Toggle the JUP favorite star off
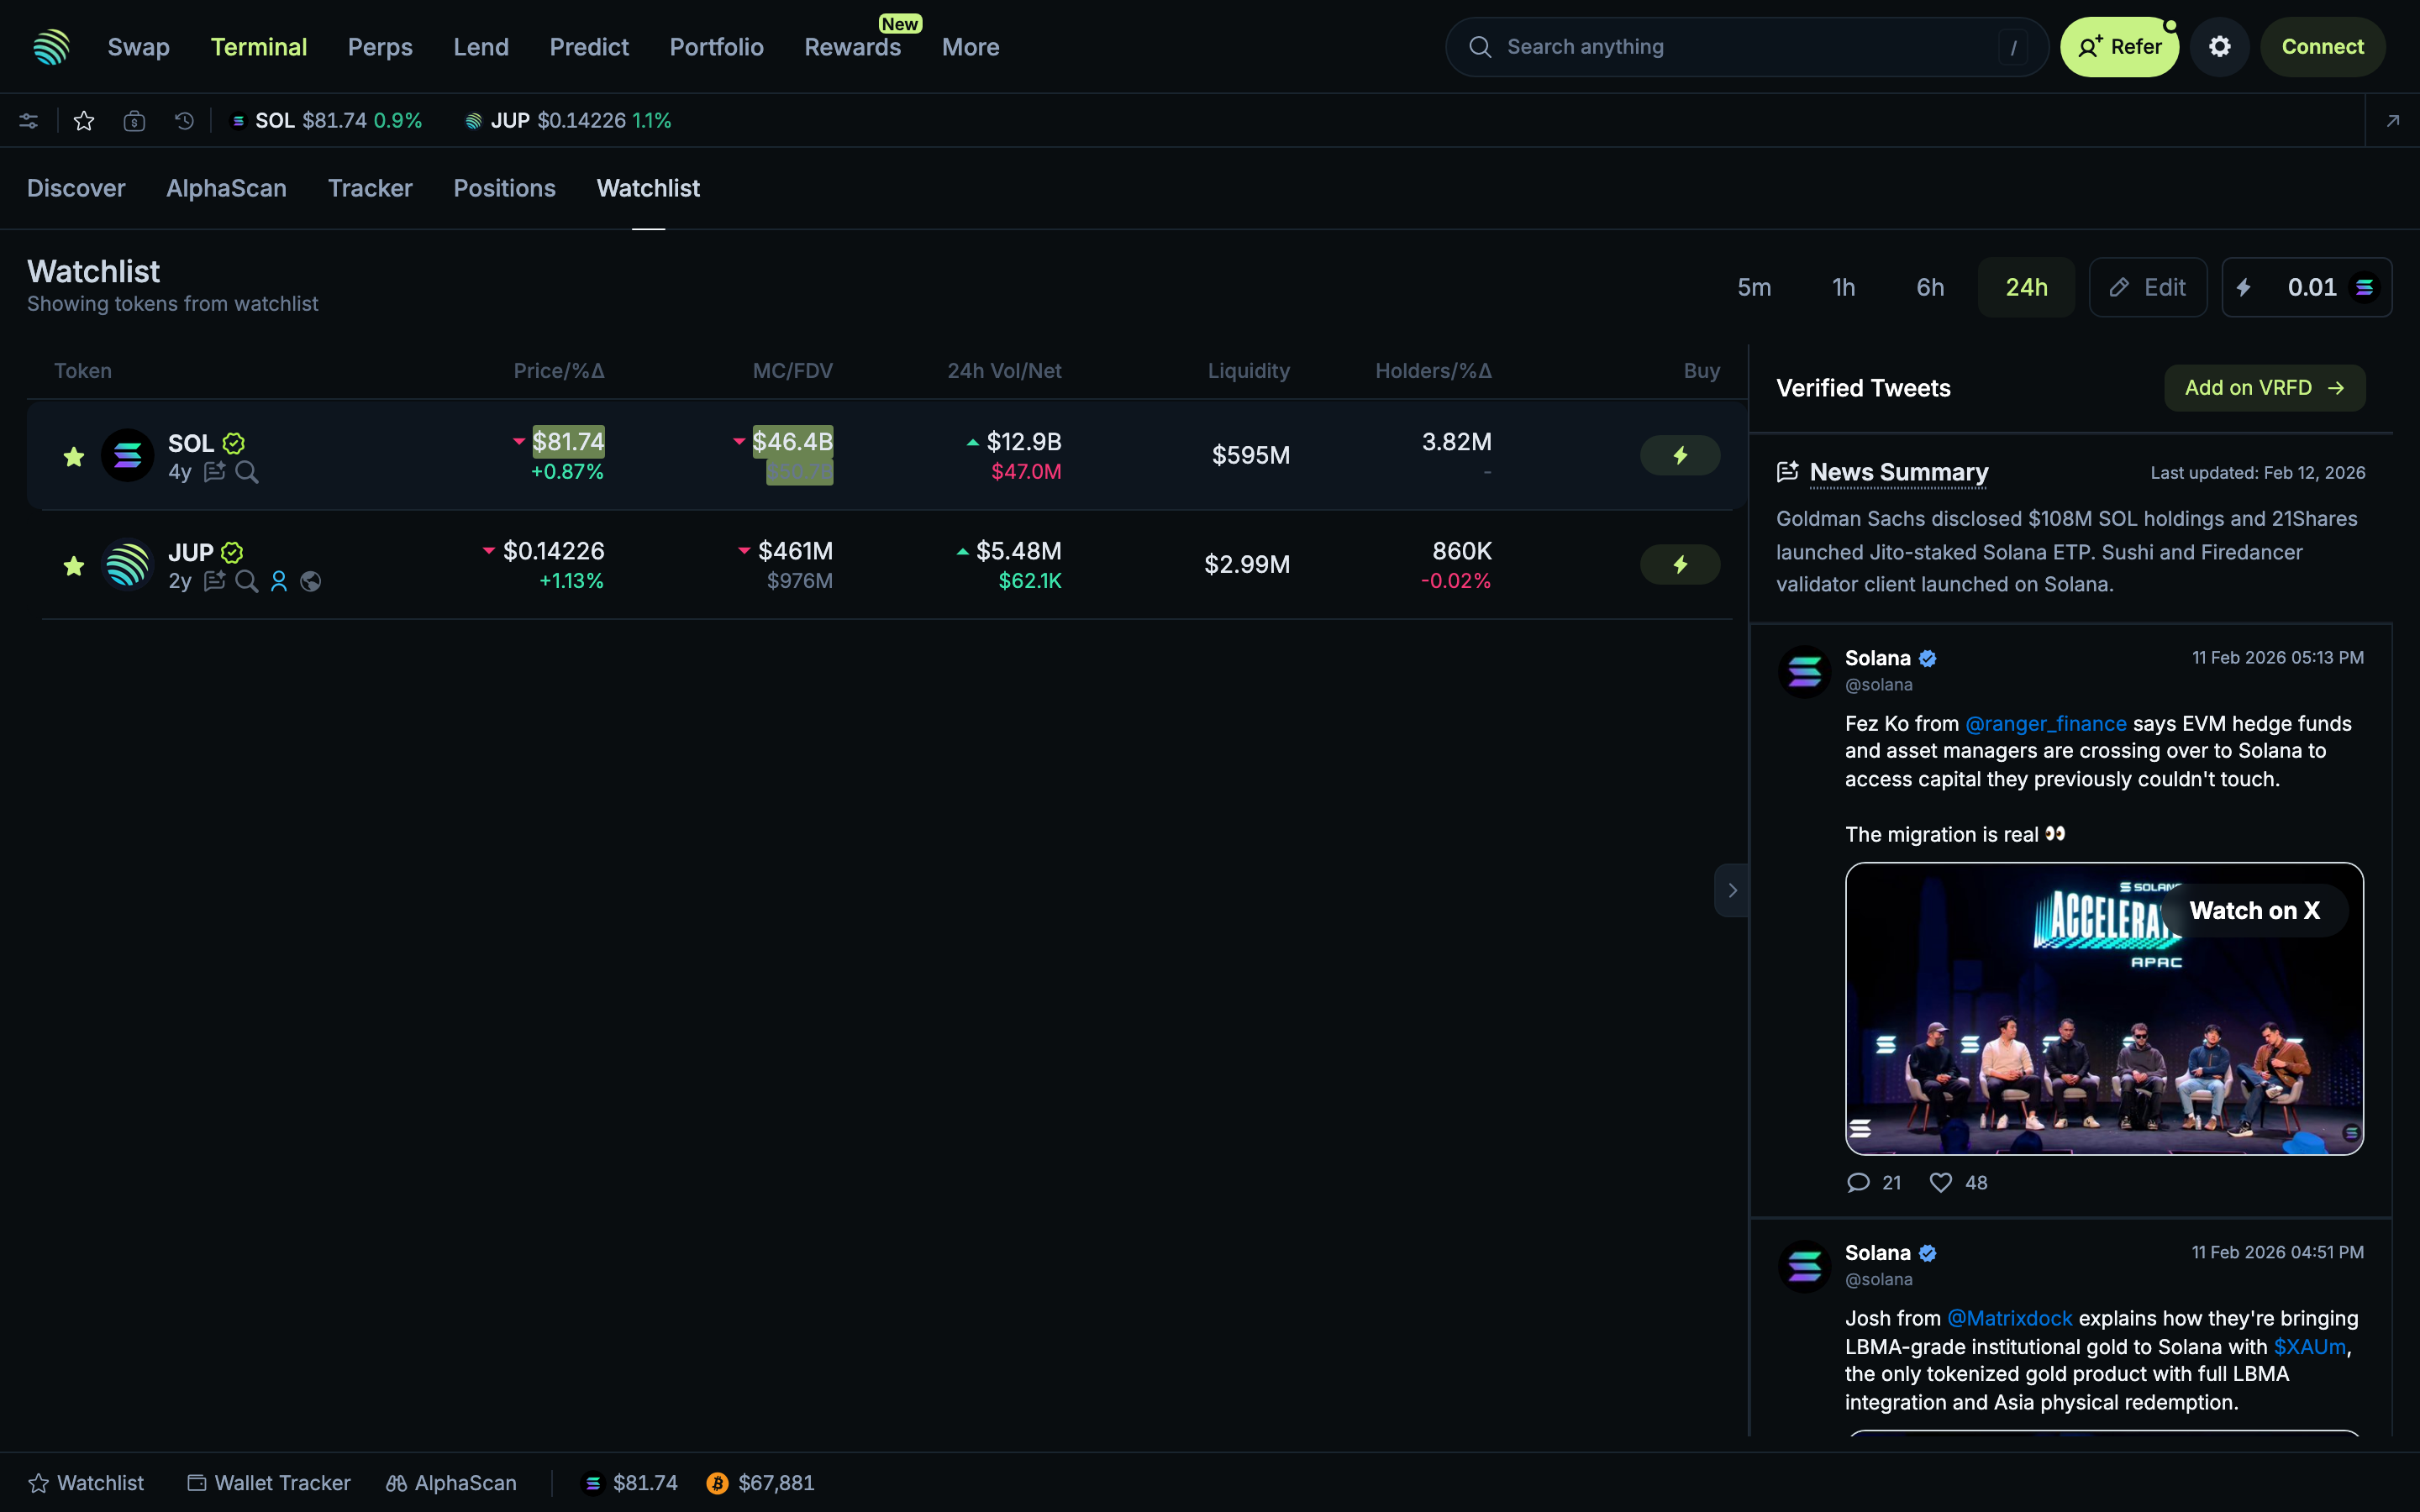 (72, 565)
